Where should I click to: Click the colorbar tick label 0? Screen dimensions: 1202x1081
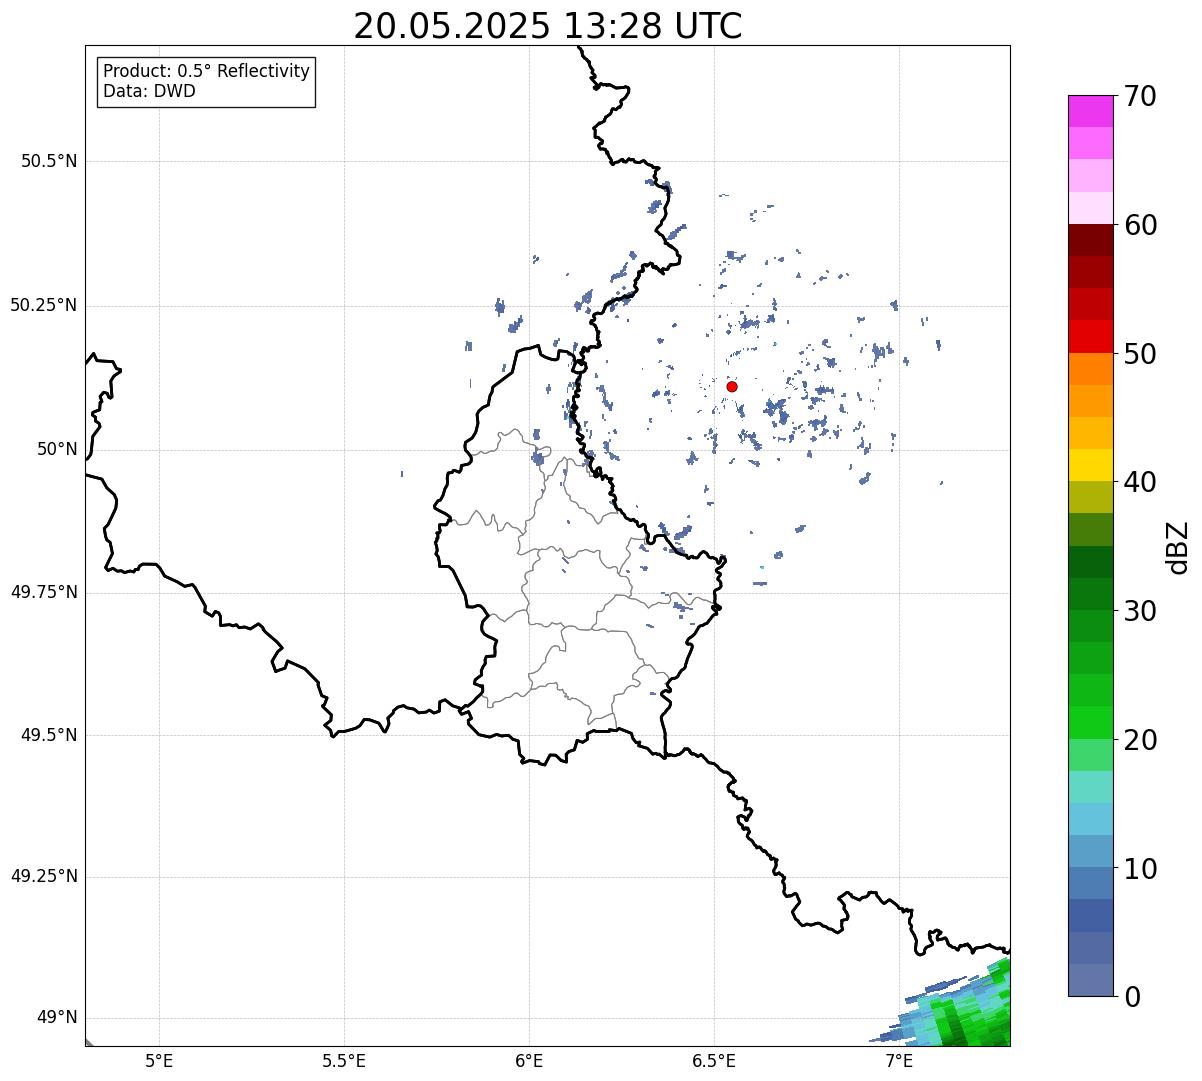[x=1132, y=997]
